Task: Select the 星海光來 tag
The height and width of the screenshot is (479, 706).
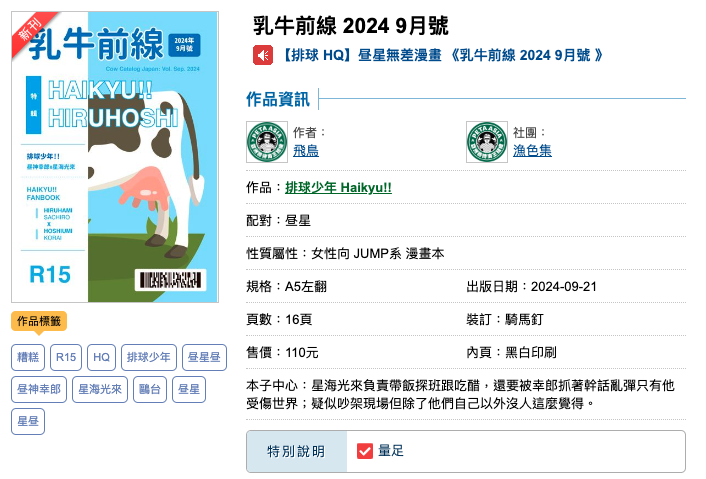Action: pyautogui.click(x=100, y=389)
